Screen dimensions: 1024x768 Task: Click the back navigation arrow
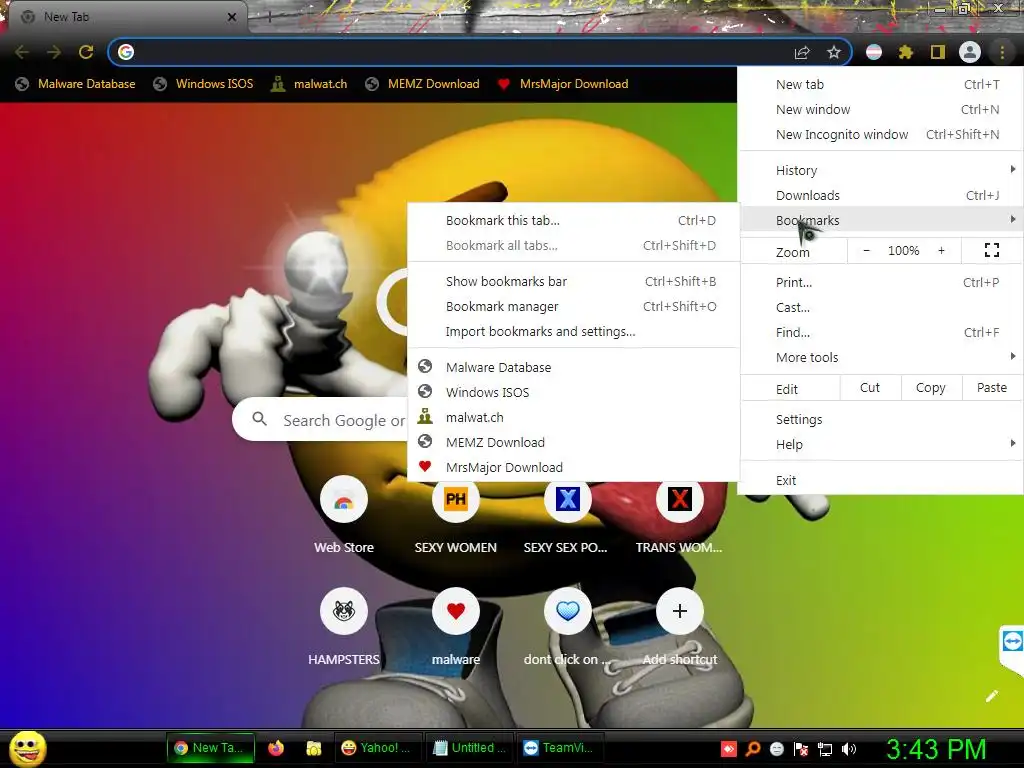pyautogui.click(x=22, y=52)
